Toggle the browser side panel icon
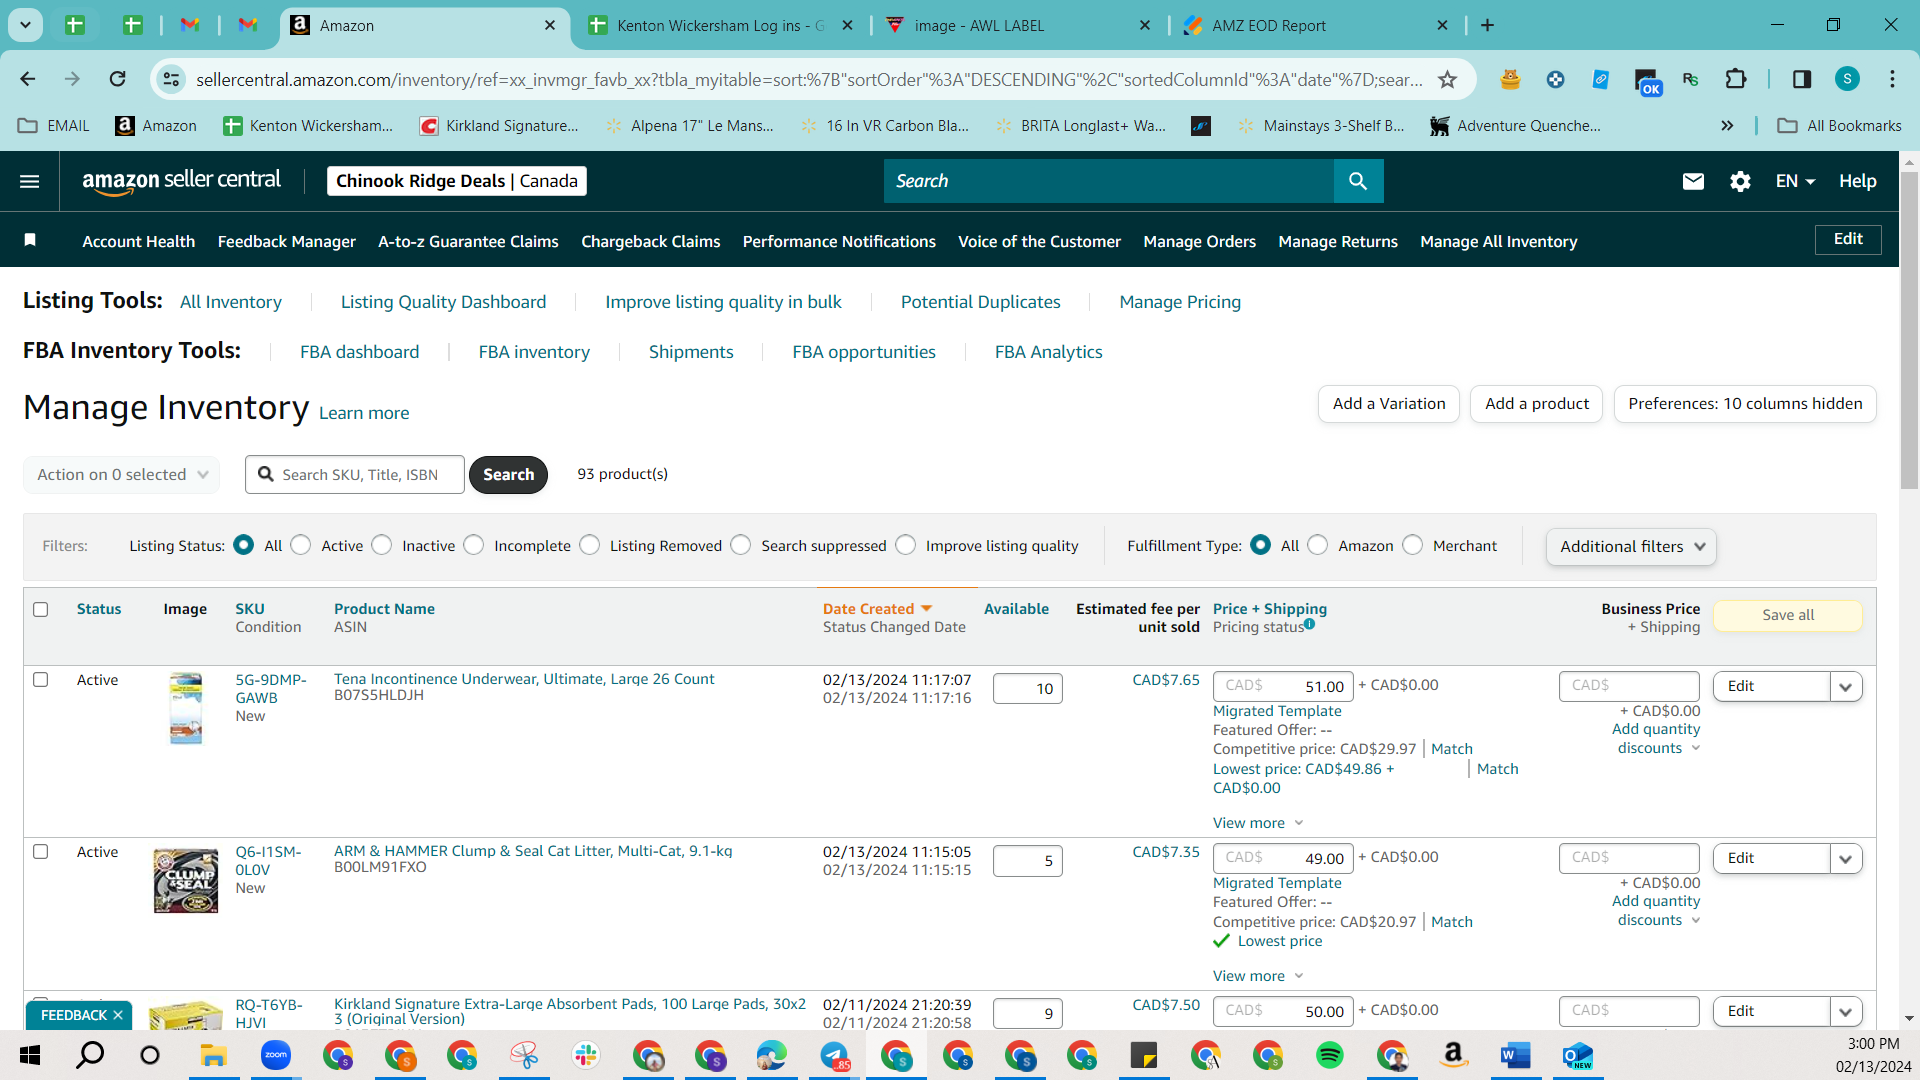The image size is (1920, 1080). 1801,79
